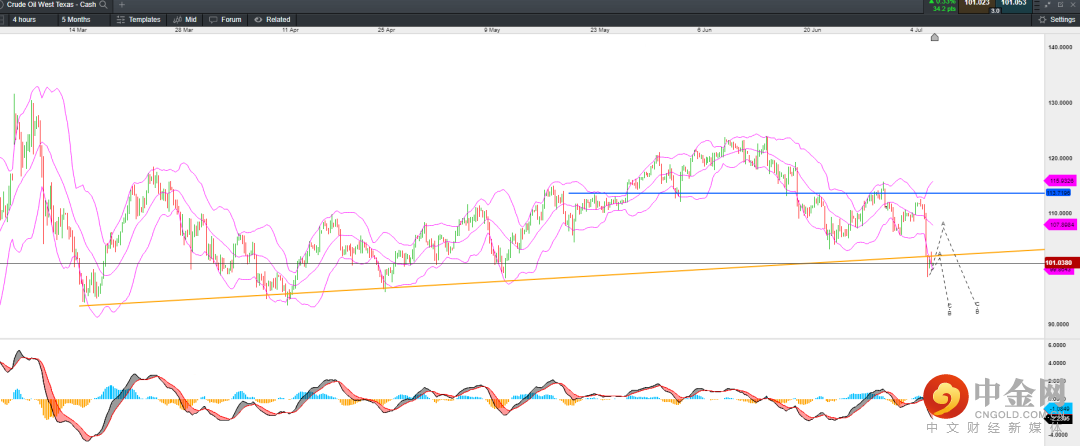Image resolution: width=1080 pixels, height=446 pixels.
Task: Click the pop-out window icon
Action: (x=1060, y=4)
